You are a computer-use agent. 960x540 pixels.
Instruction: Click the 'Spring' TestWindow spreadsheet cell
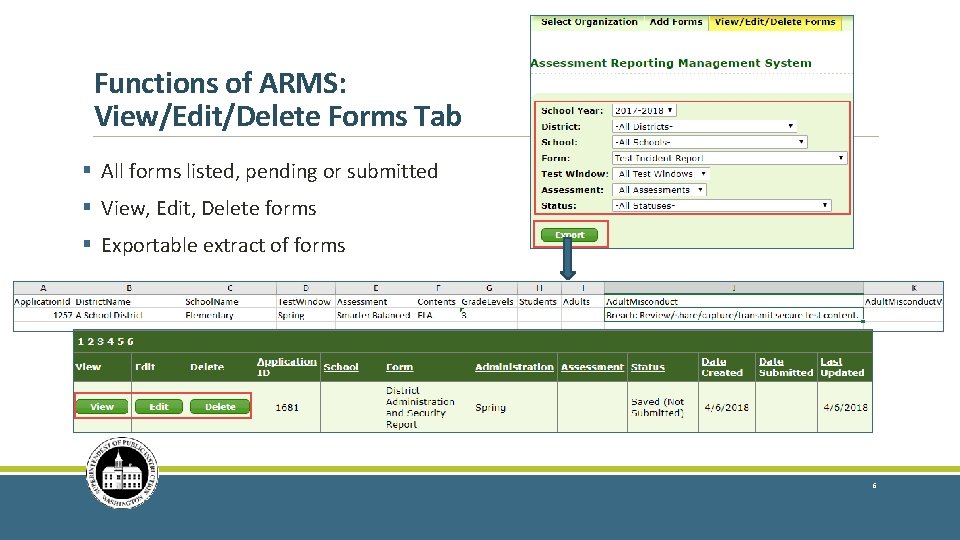[306, 315]
